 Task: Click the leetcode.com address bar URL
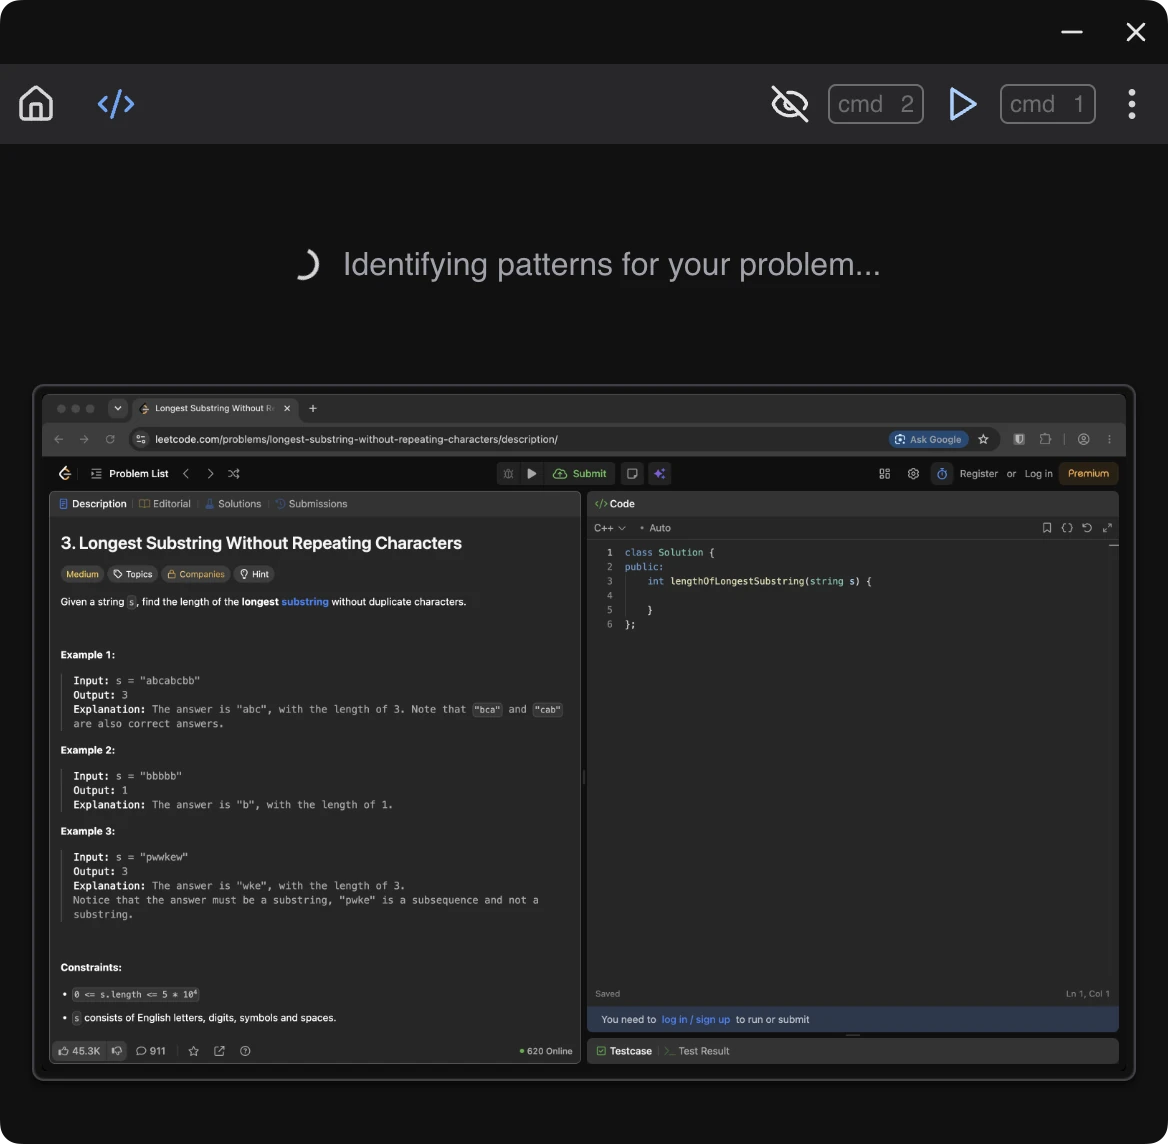point(356,439)
